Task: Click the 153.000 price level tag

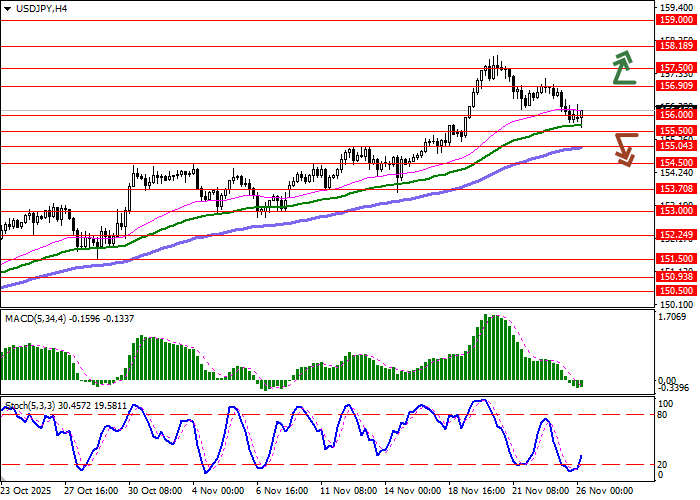Action: 676,211
